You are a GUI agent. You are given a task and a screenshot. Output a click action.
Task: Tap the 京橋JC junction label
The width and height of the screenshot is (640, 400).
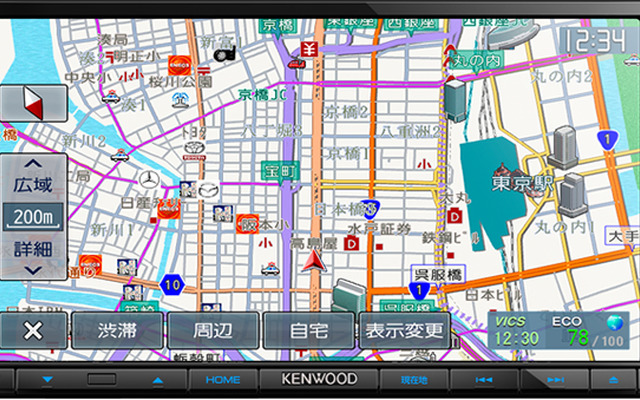(x=262, y=96)
